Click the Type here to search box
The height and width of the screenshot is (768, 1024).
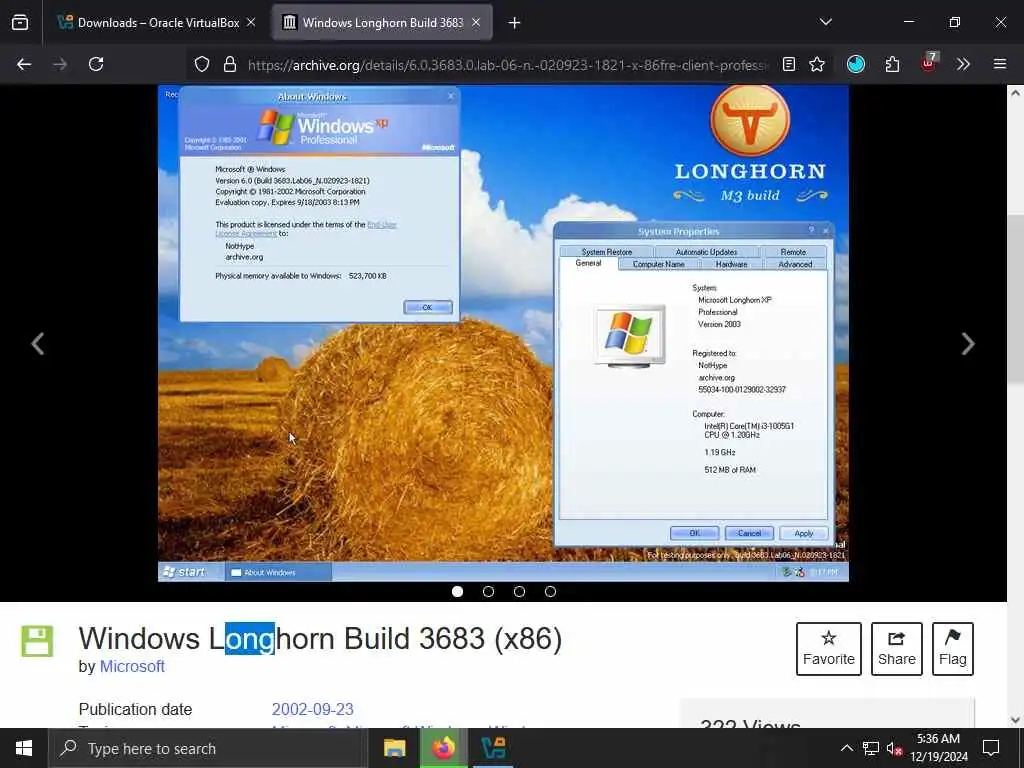point(208,748)
